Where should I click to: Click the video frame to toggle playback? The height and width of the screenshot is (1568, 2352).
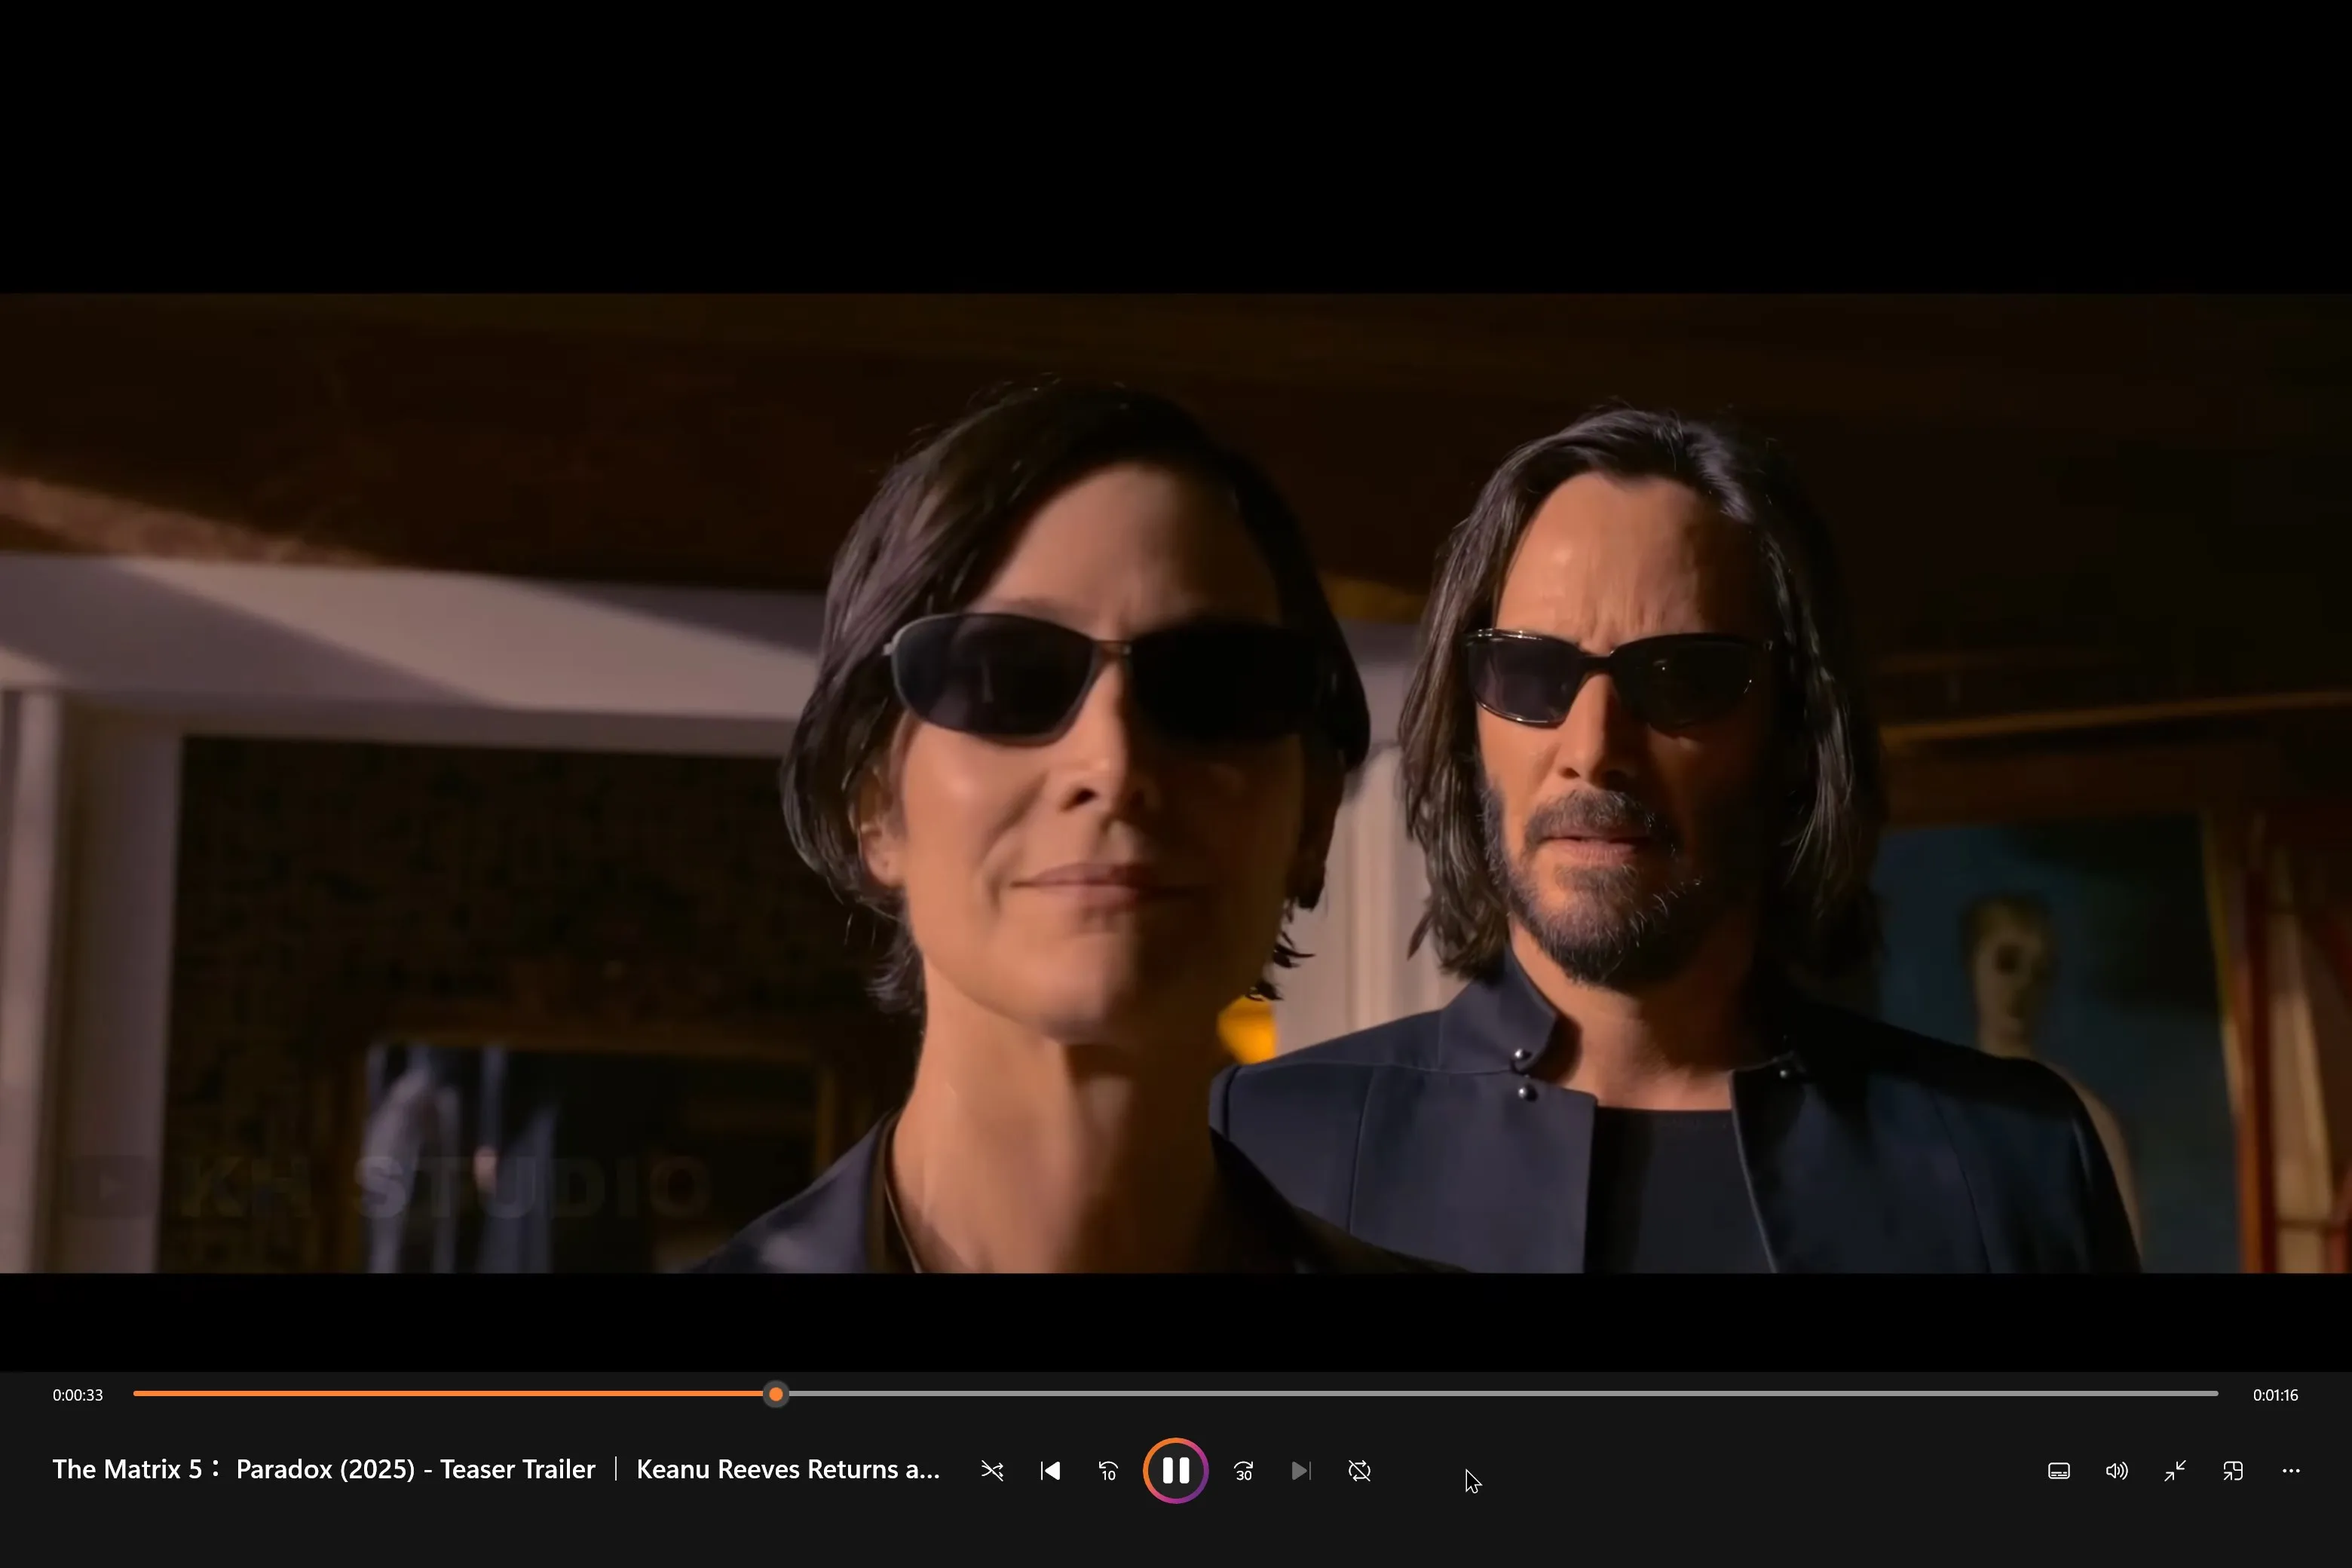1176,783
